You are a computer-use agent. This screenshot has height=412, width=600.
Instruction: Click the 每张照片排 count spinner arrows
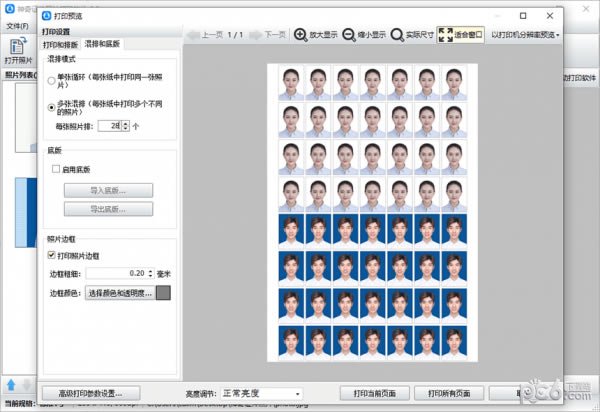click(126, 125)
